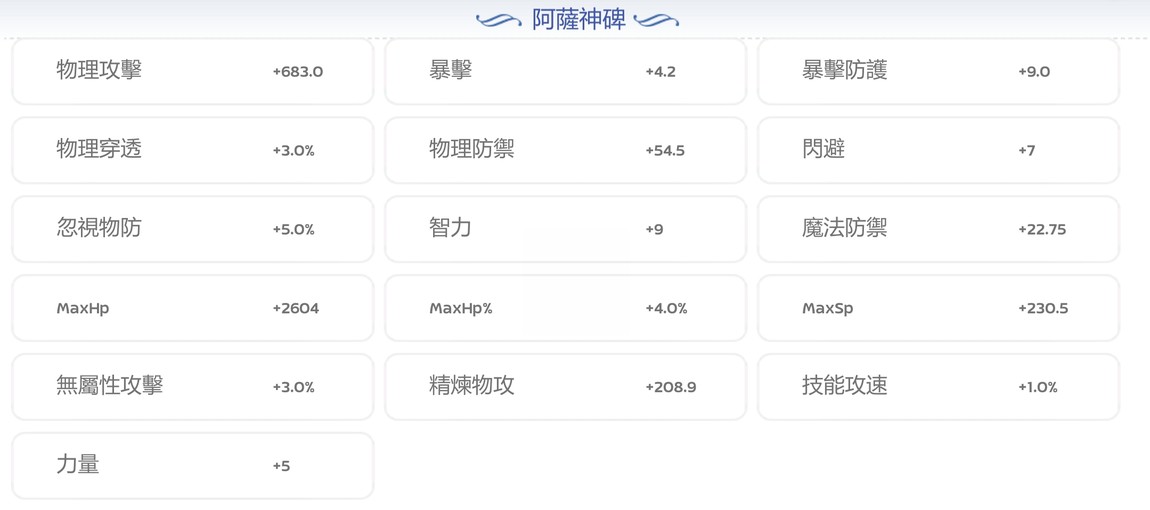Click the right ornamental flourish beside title
1150x510 pixels.
(x=656, y=21)
